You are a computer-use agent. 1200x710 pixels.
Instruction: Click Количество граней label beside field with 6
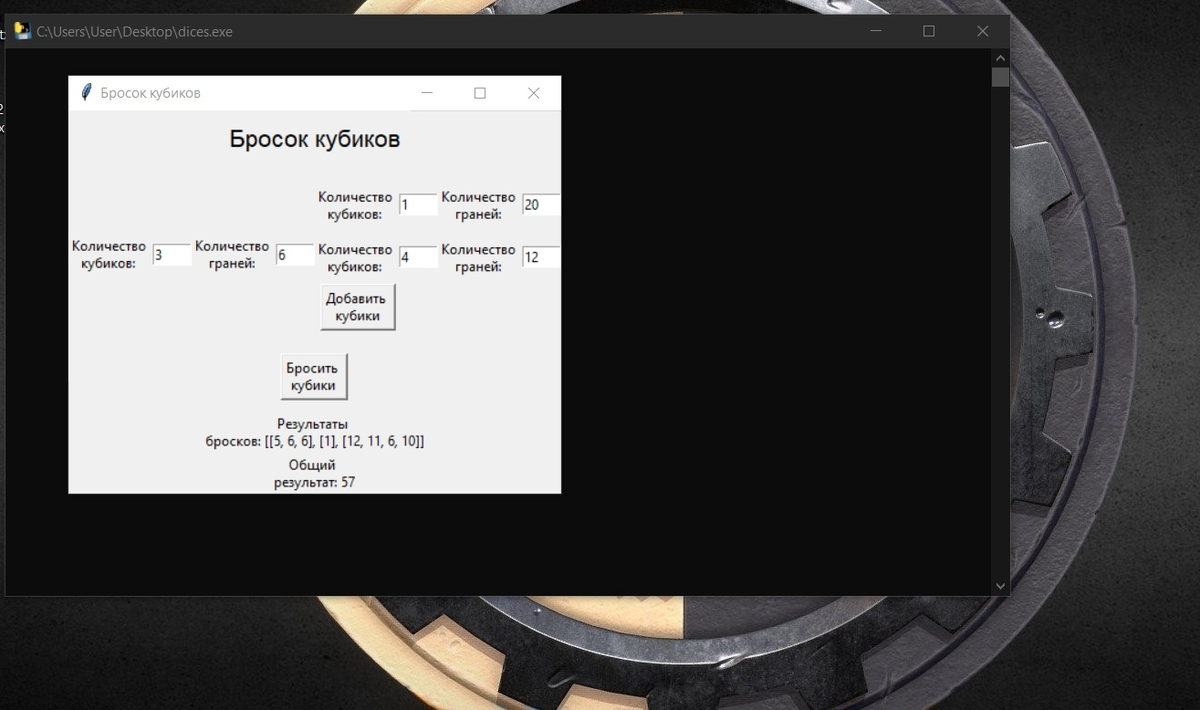232,255
